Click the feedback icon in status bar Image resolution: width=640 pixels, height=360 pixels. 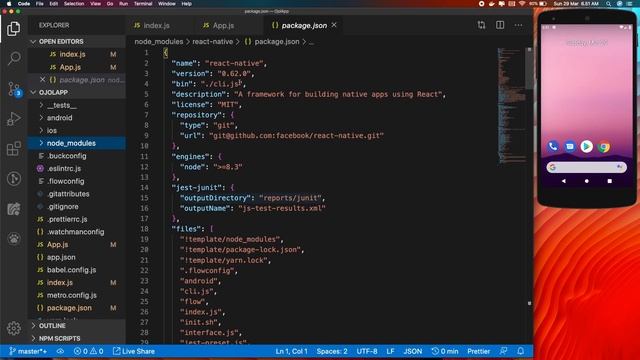(x=504, y=351)
